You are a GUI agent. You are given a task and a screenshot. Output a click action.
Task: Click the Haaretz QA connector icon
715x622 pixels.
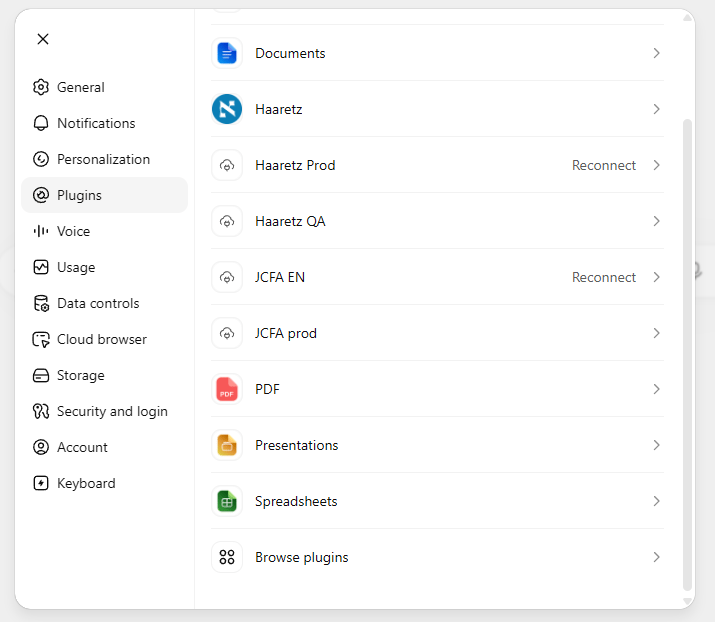click(227, 221)
